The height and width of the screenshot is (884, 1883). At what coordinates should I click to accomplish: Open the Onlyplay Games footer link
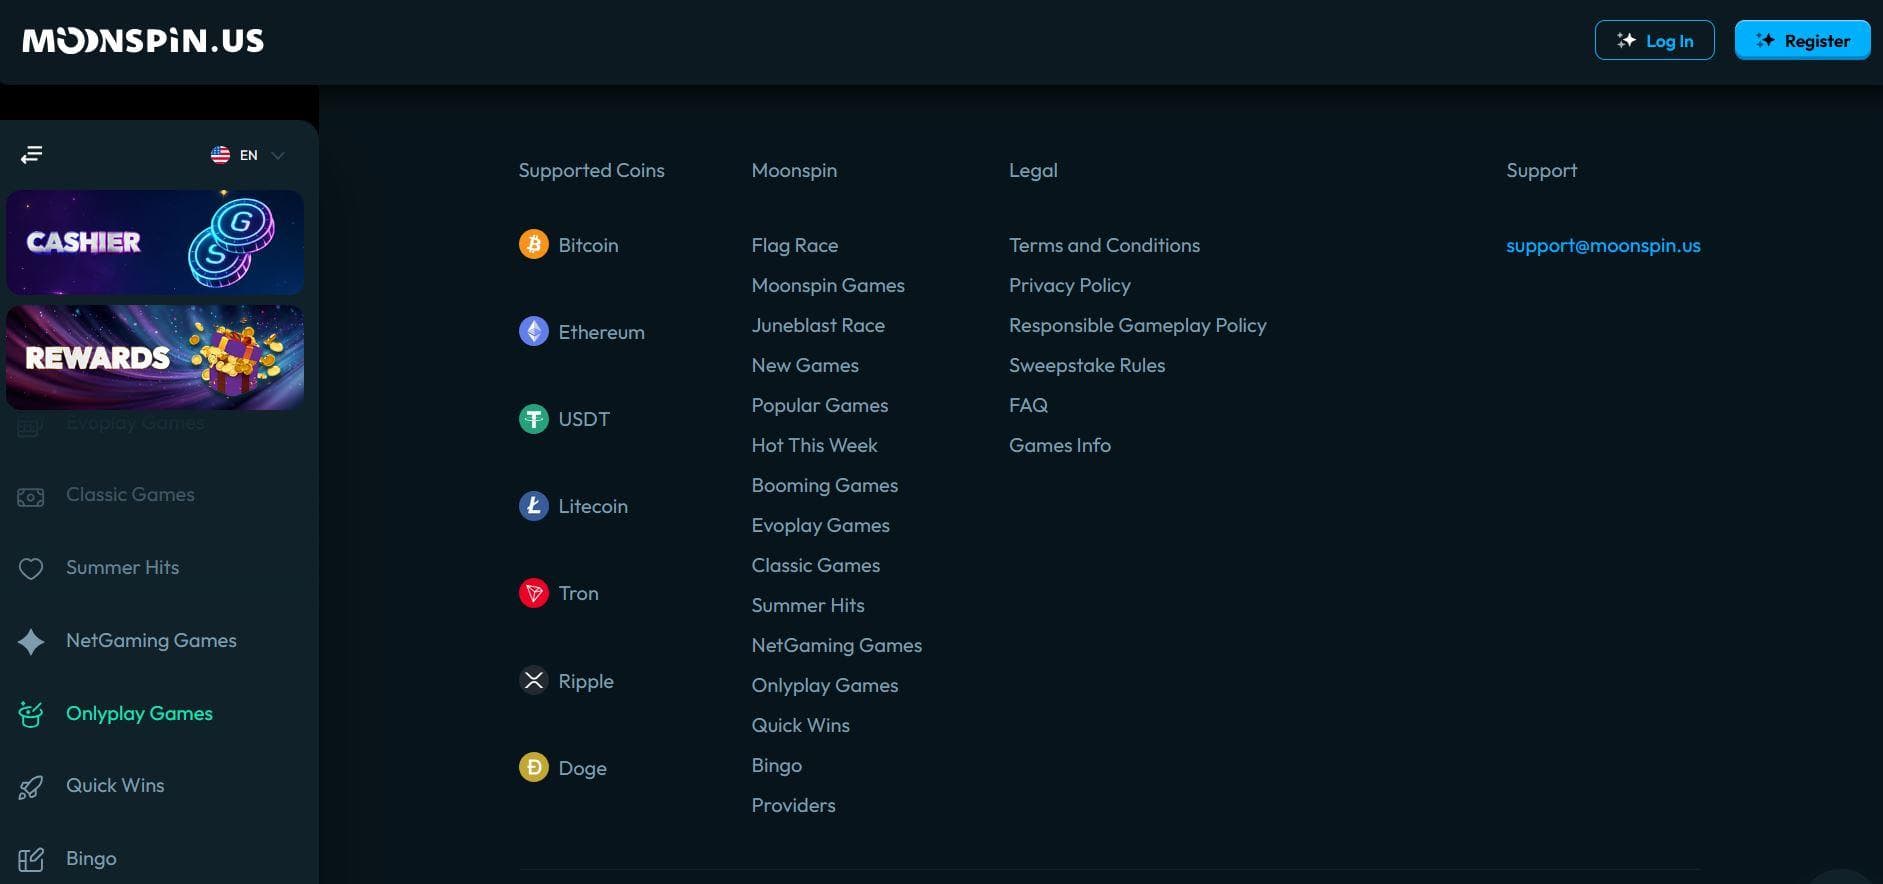pyautogui.click(x=824, y=685)
